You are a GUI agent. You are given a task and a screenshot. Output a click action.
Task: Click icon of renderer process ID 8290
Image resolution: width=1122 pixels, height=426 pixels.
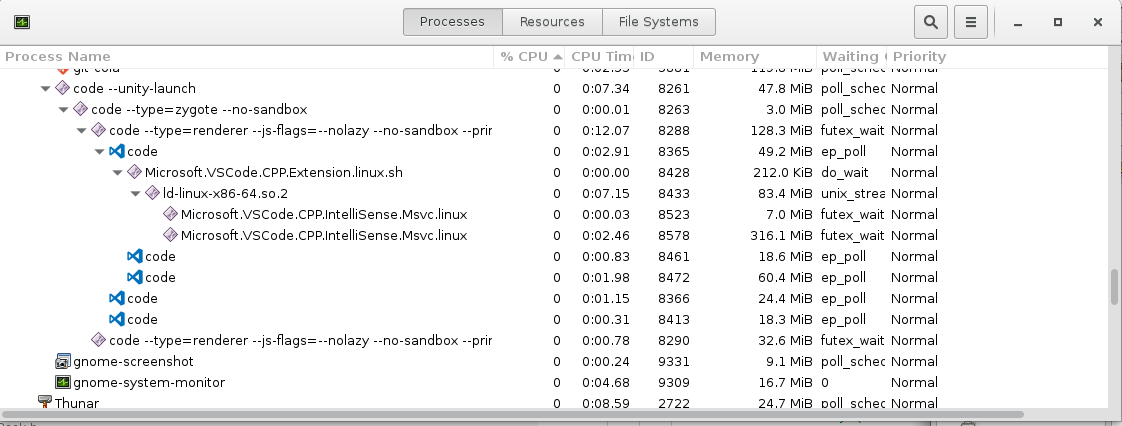point(99,340)
